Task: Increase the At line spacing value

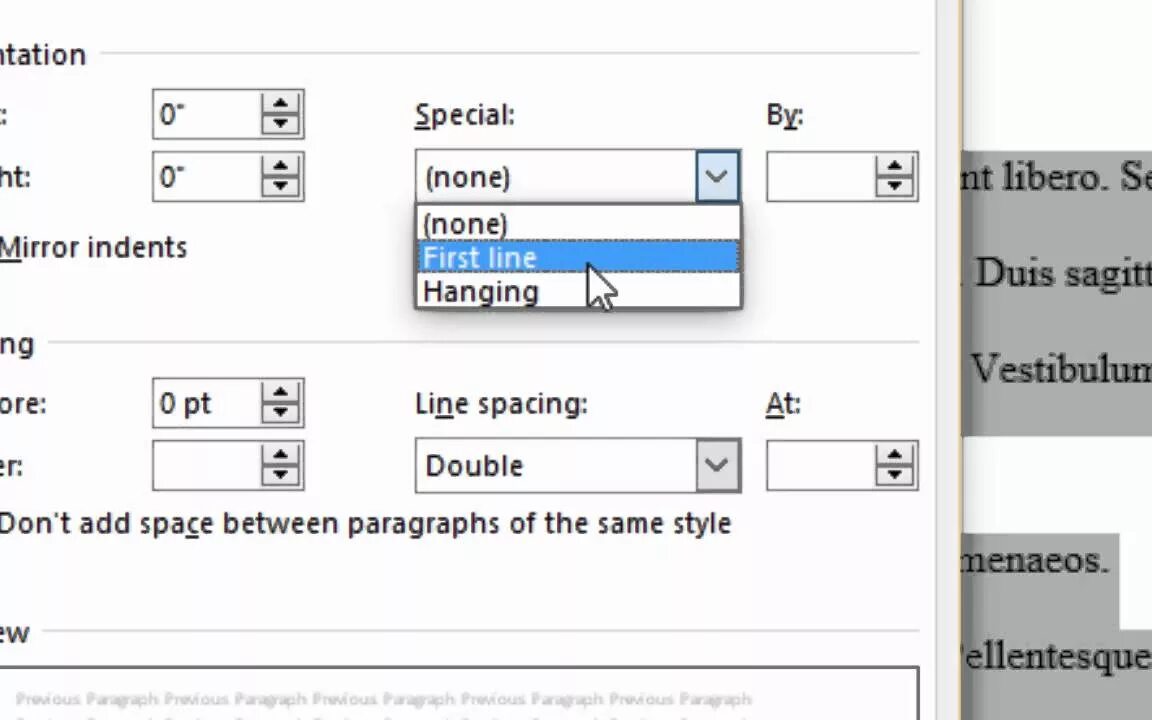Action: pos(895,455)
